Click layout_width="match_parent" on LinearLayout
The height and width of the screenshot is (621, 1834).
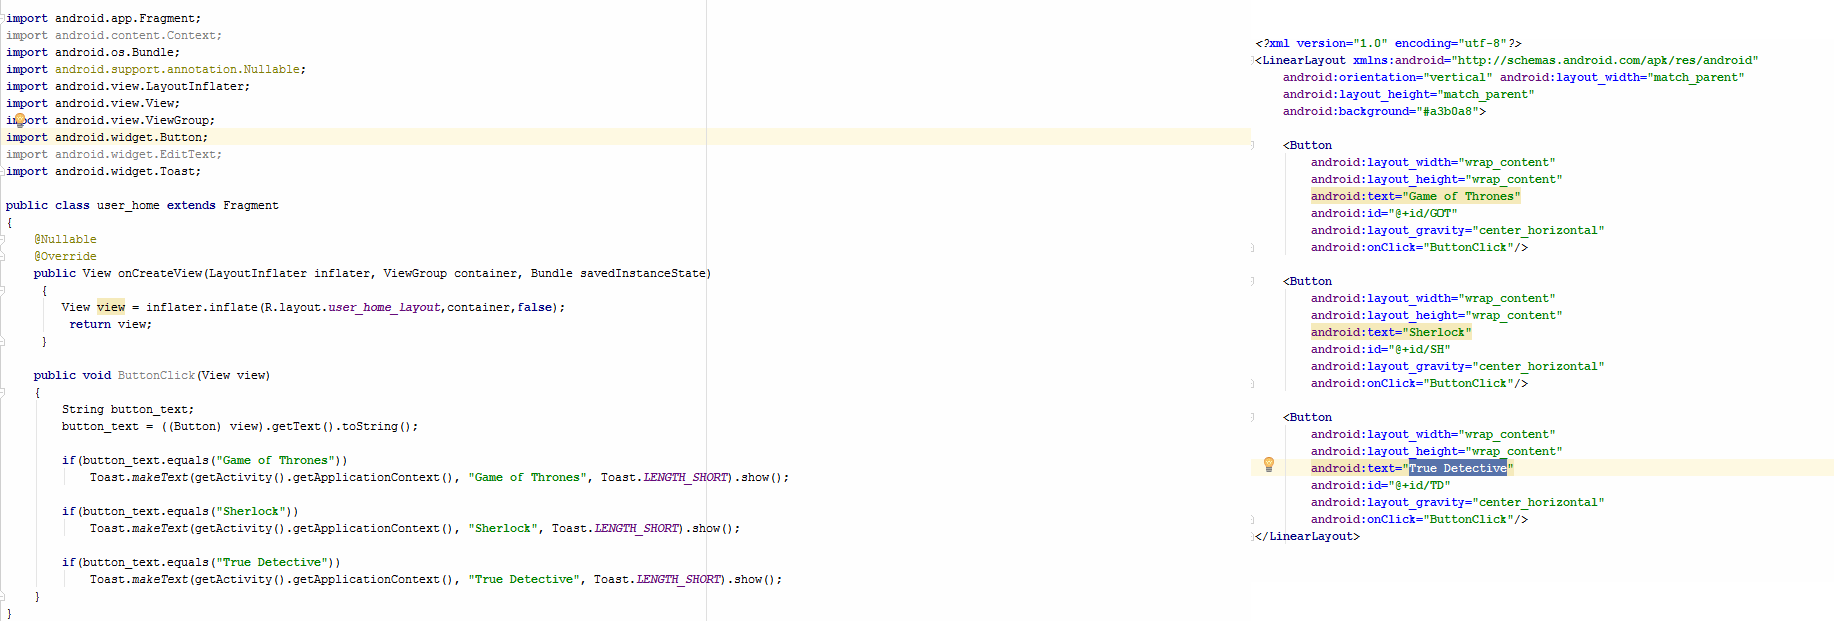point(1622,77)
